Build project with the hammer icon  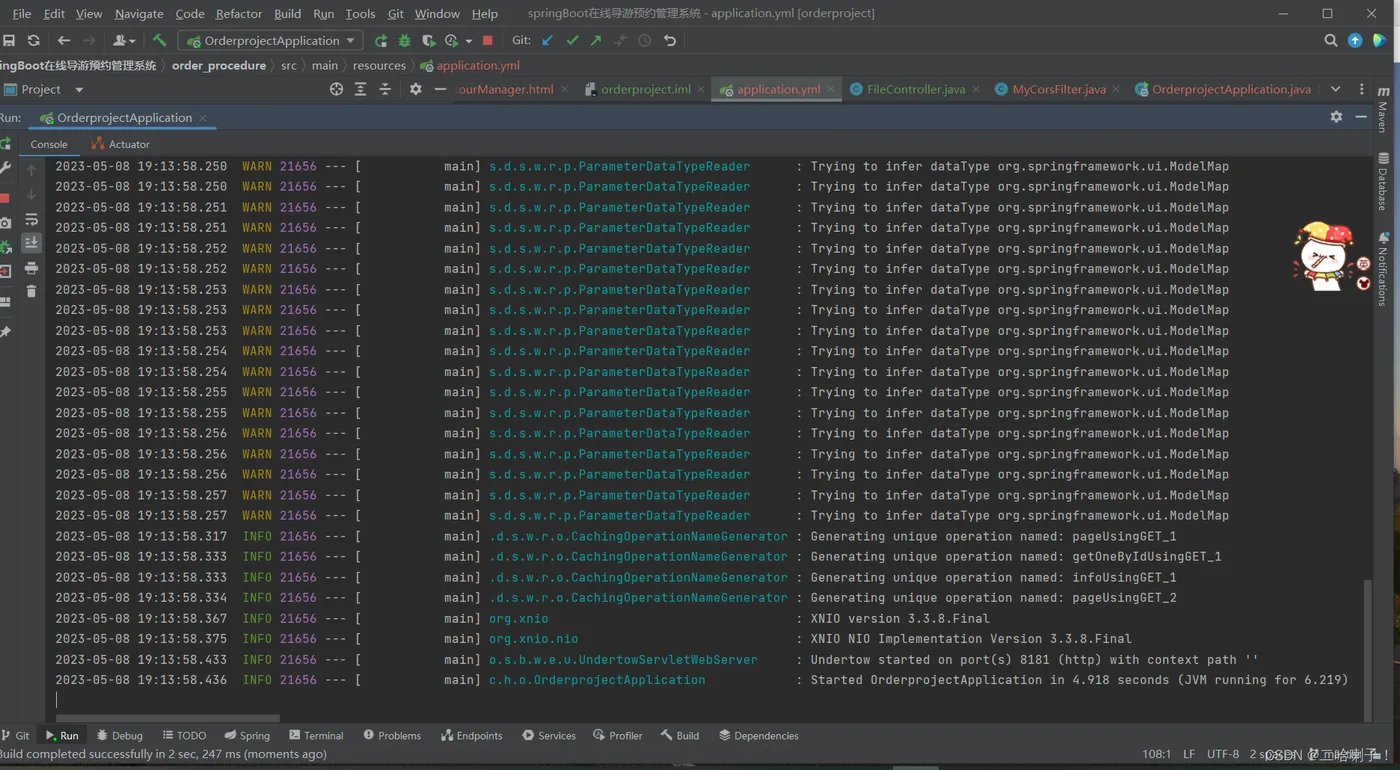coord(159,41)
